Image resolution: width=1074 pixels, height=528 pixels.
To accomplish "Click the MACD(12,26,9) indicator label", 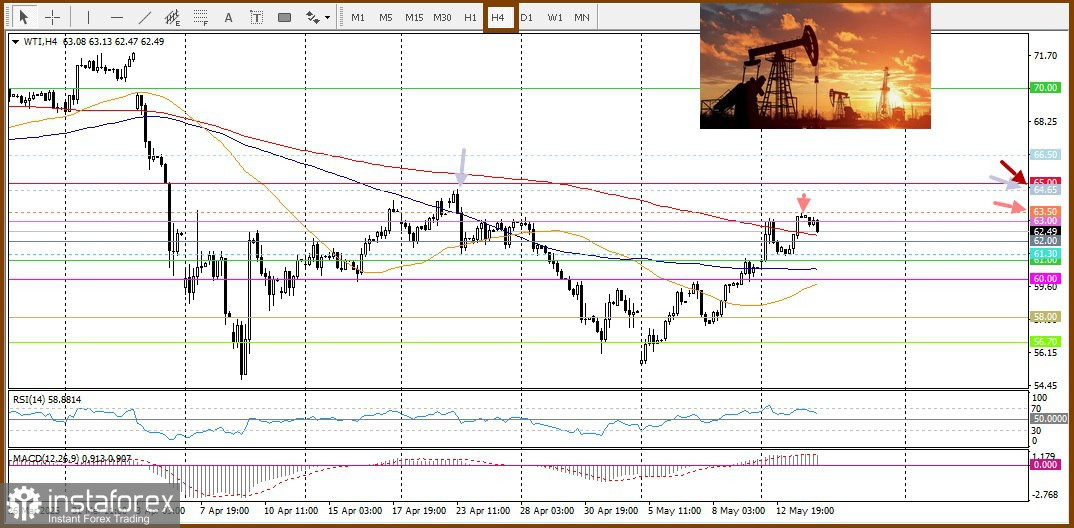I will click(x=71, y=457).
